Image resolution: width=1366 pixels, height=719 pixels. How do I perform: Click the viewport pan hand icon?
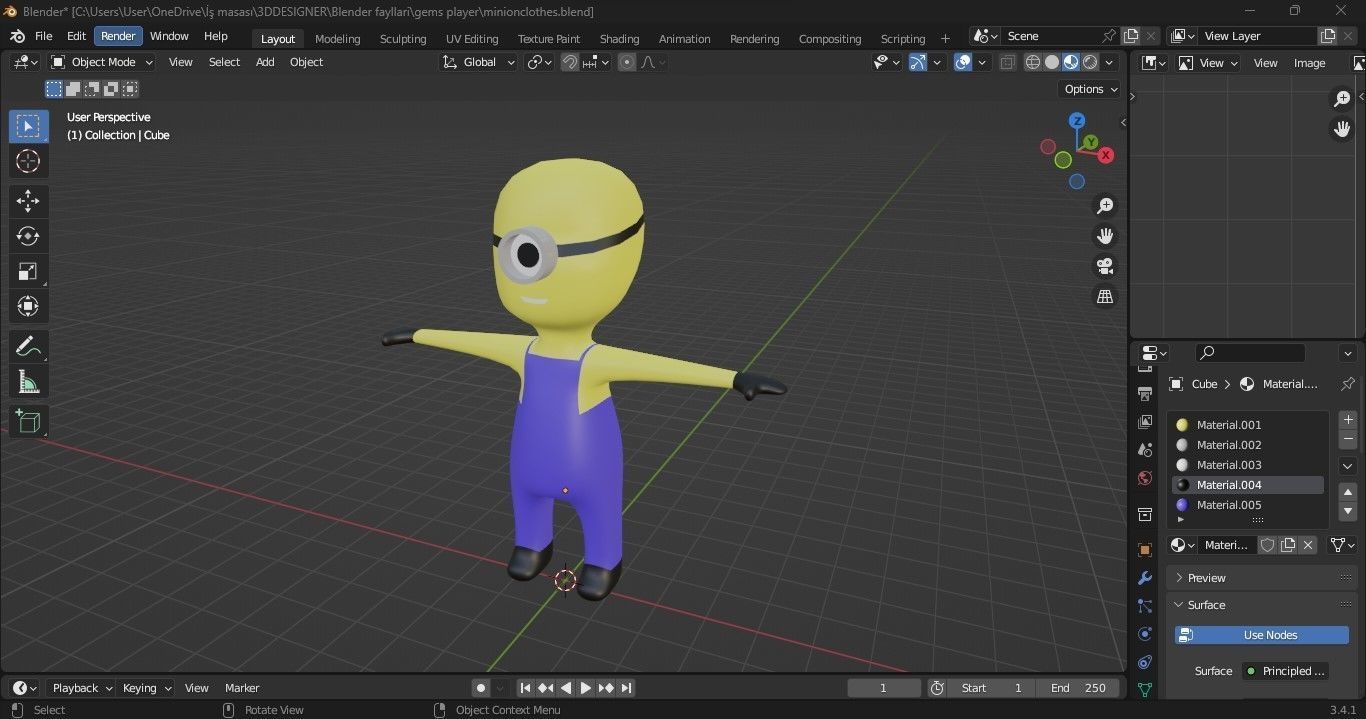(1105, 236)
